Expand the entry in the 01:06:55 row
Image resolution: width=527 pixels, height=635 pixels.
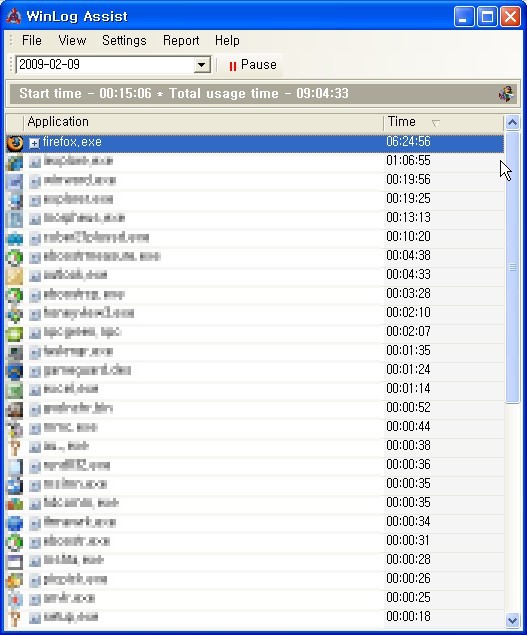tap(35, 162)
